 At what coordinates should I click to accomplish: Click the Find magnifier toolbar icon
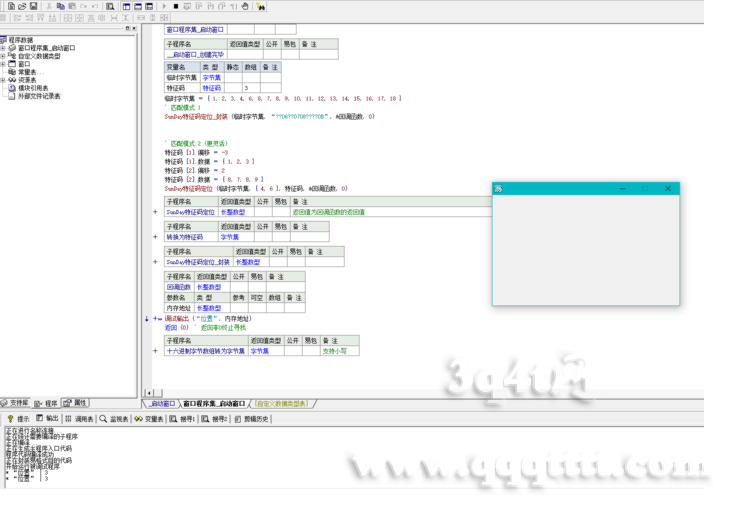[110, 6]
